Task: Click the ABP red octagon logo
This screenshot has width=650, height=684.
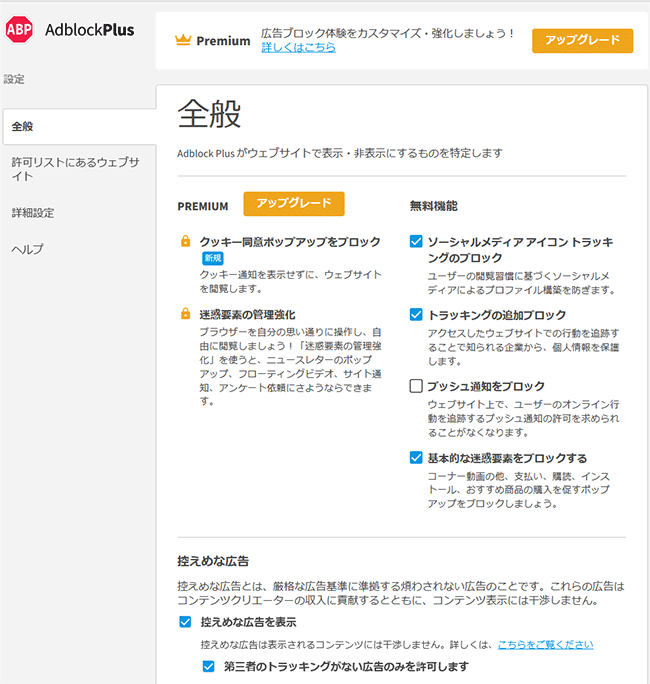Action: (x=19, y=30)
